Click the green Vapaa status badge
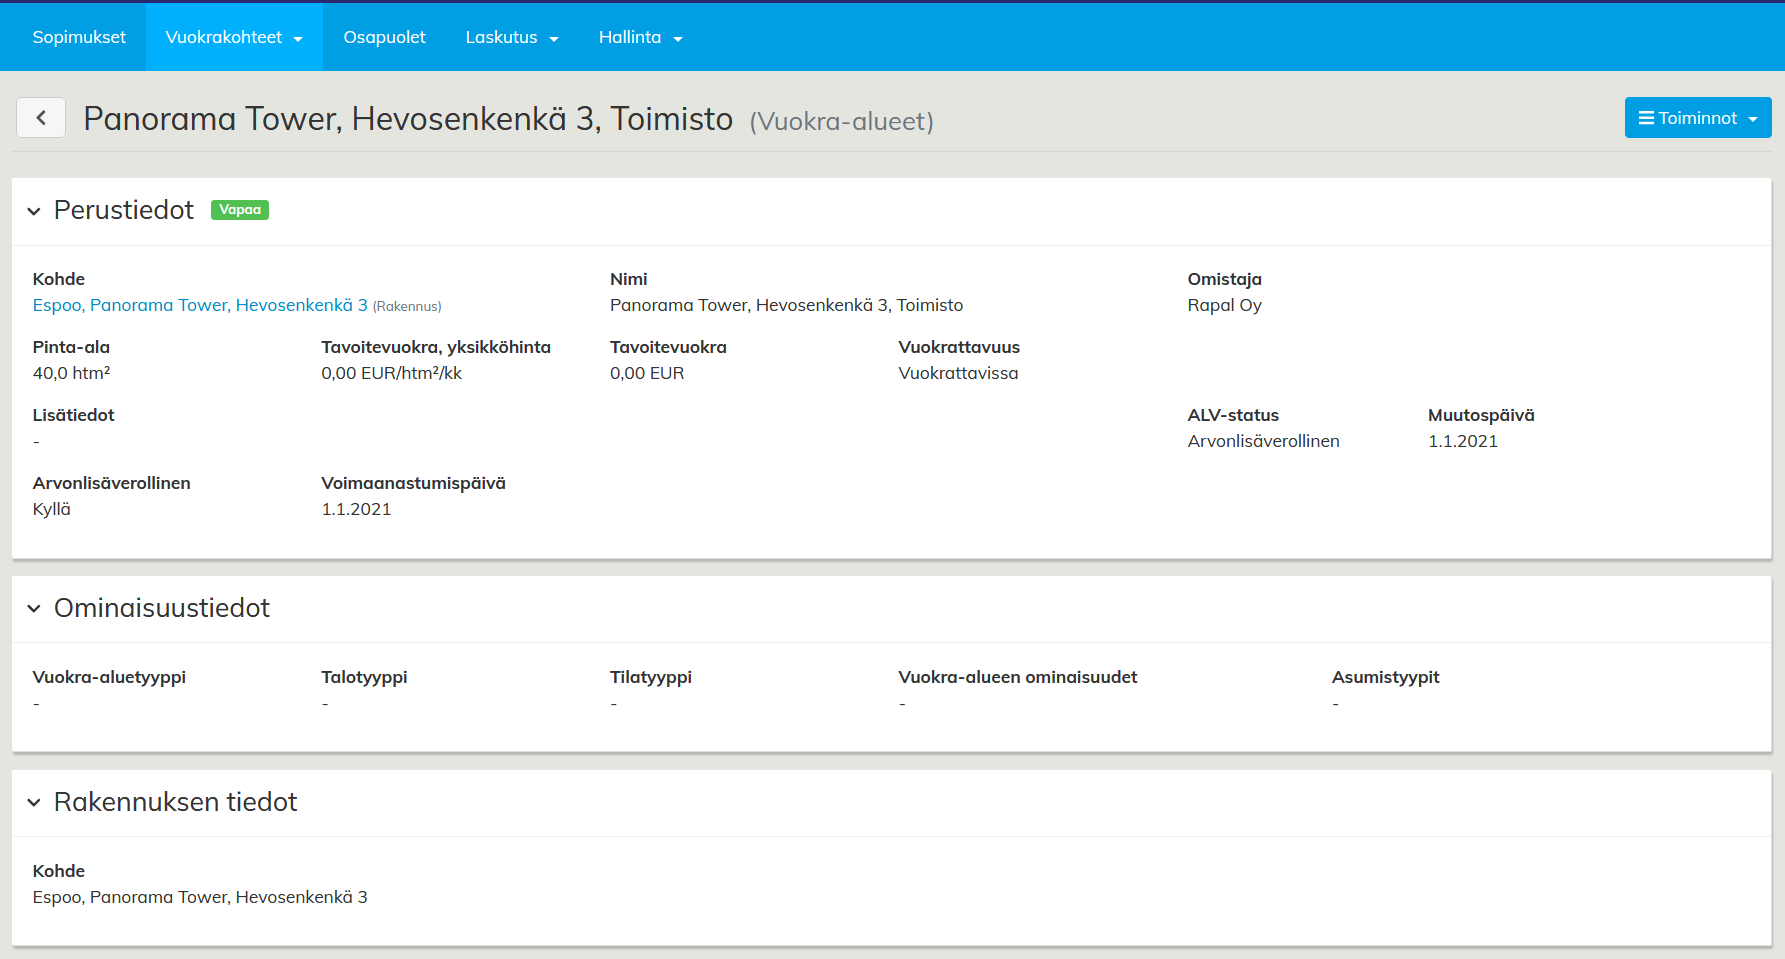This screenshot has width=1785, height=959. [240, 210]
